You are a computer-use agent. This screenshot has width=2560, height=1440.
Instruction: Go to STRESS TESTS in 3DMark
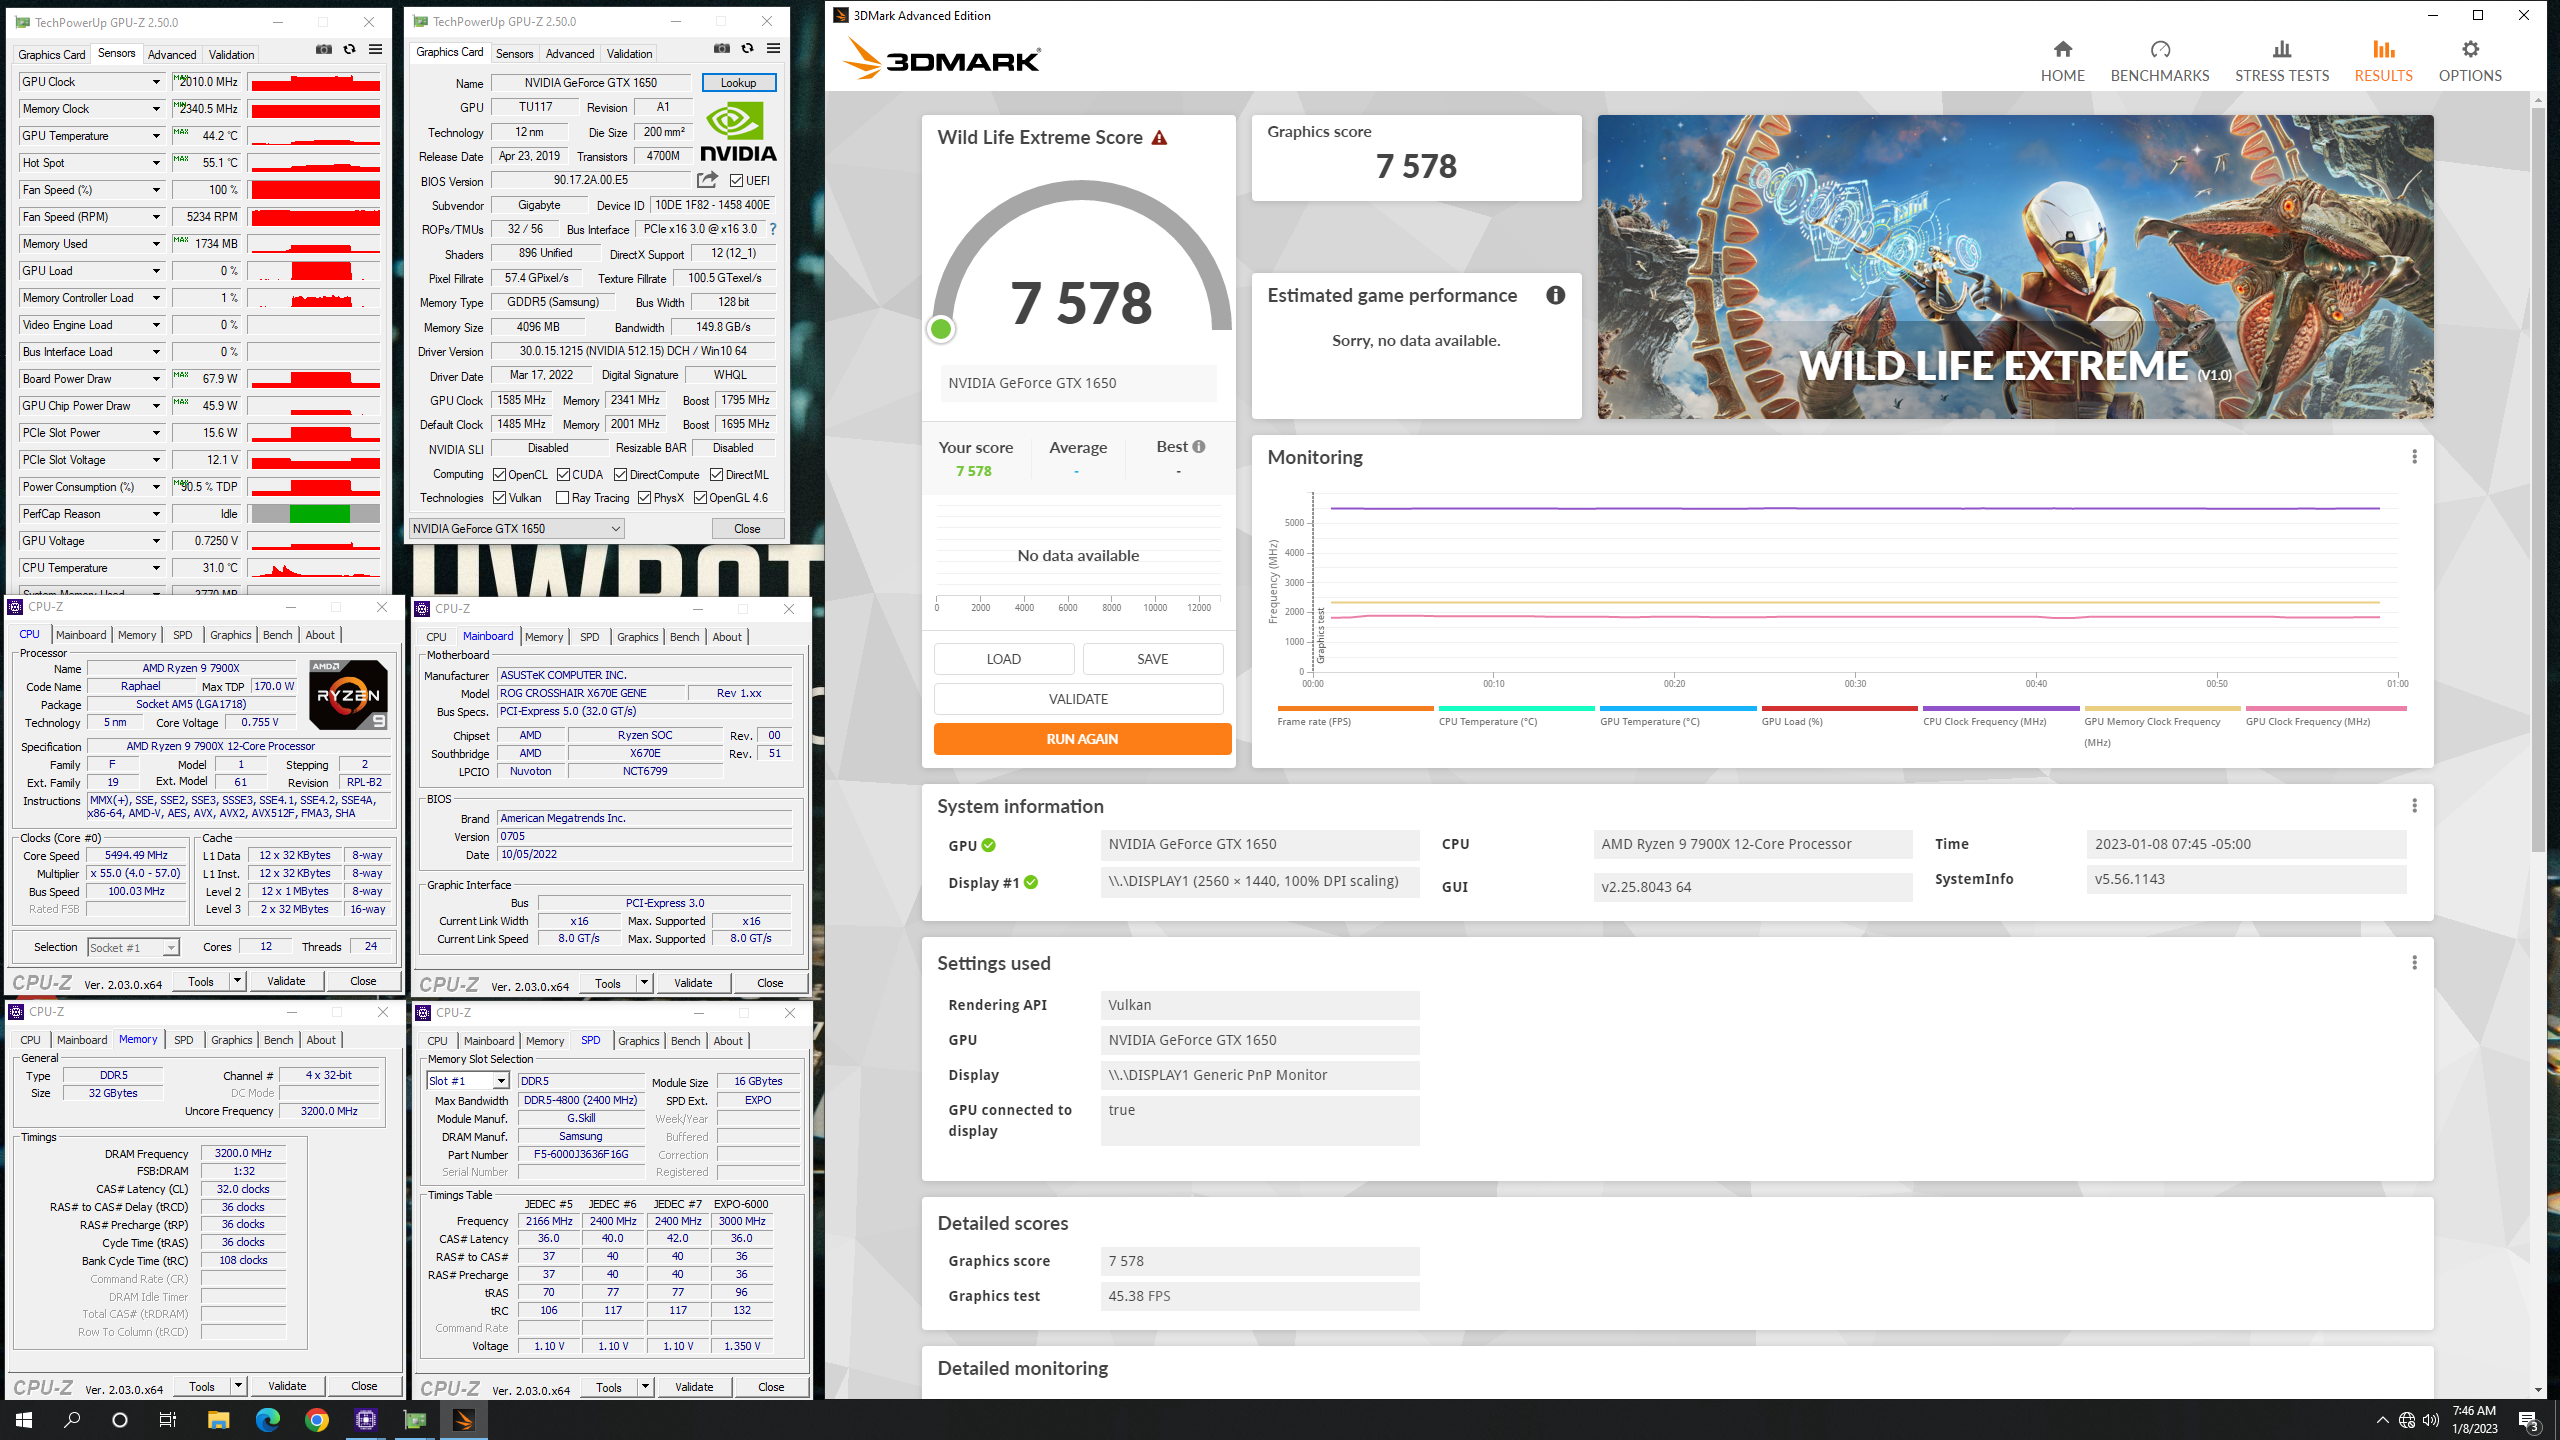pyautogui.click(x=2282, y=61)
